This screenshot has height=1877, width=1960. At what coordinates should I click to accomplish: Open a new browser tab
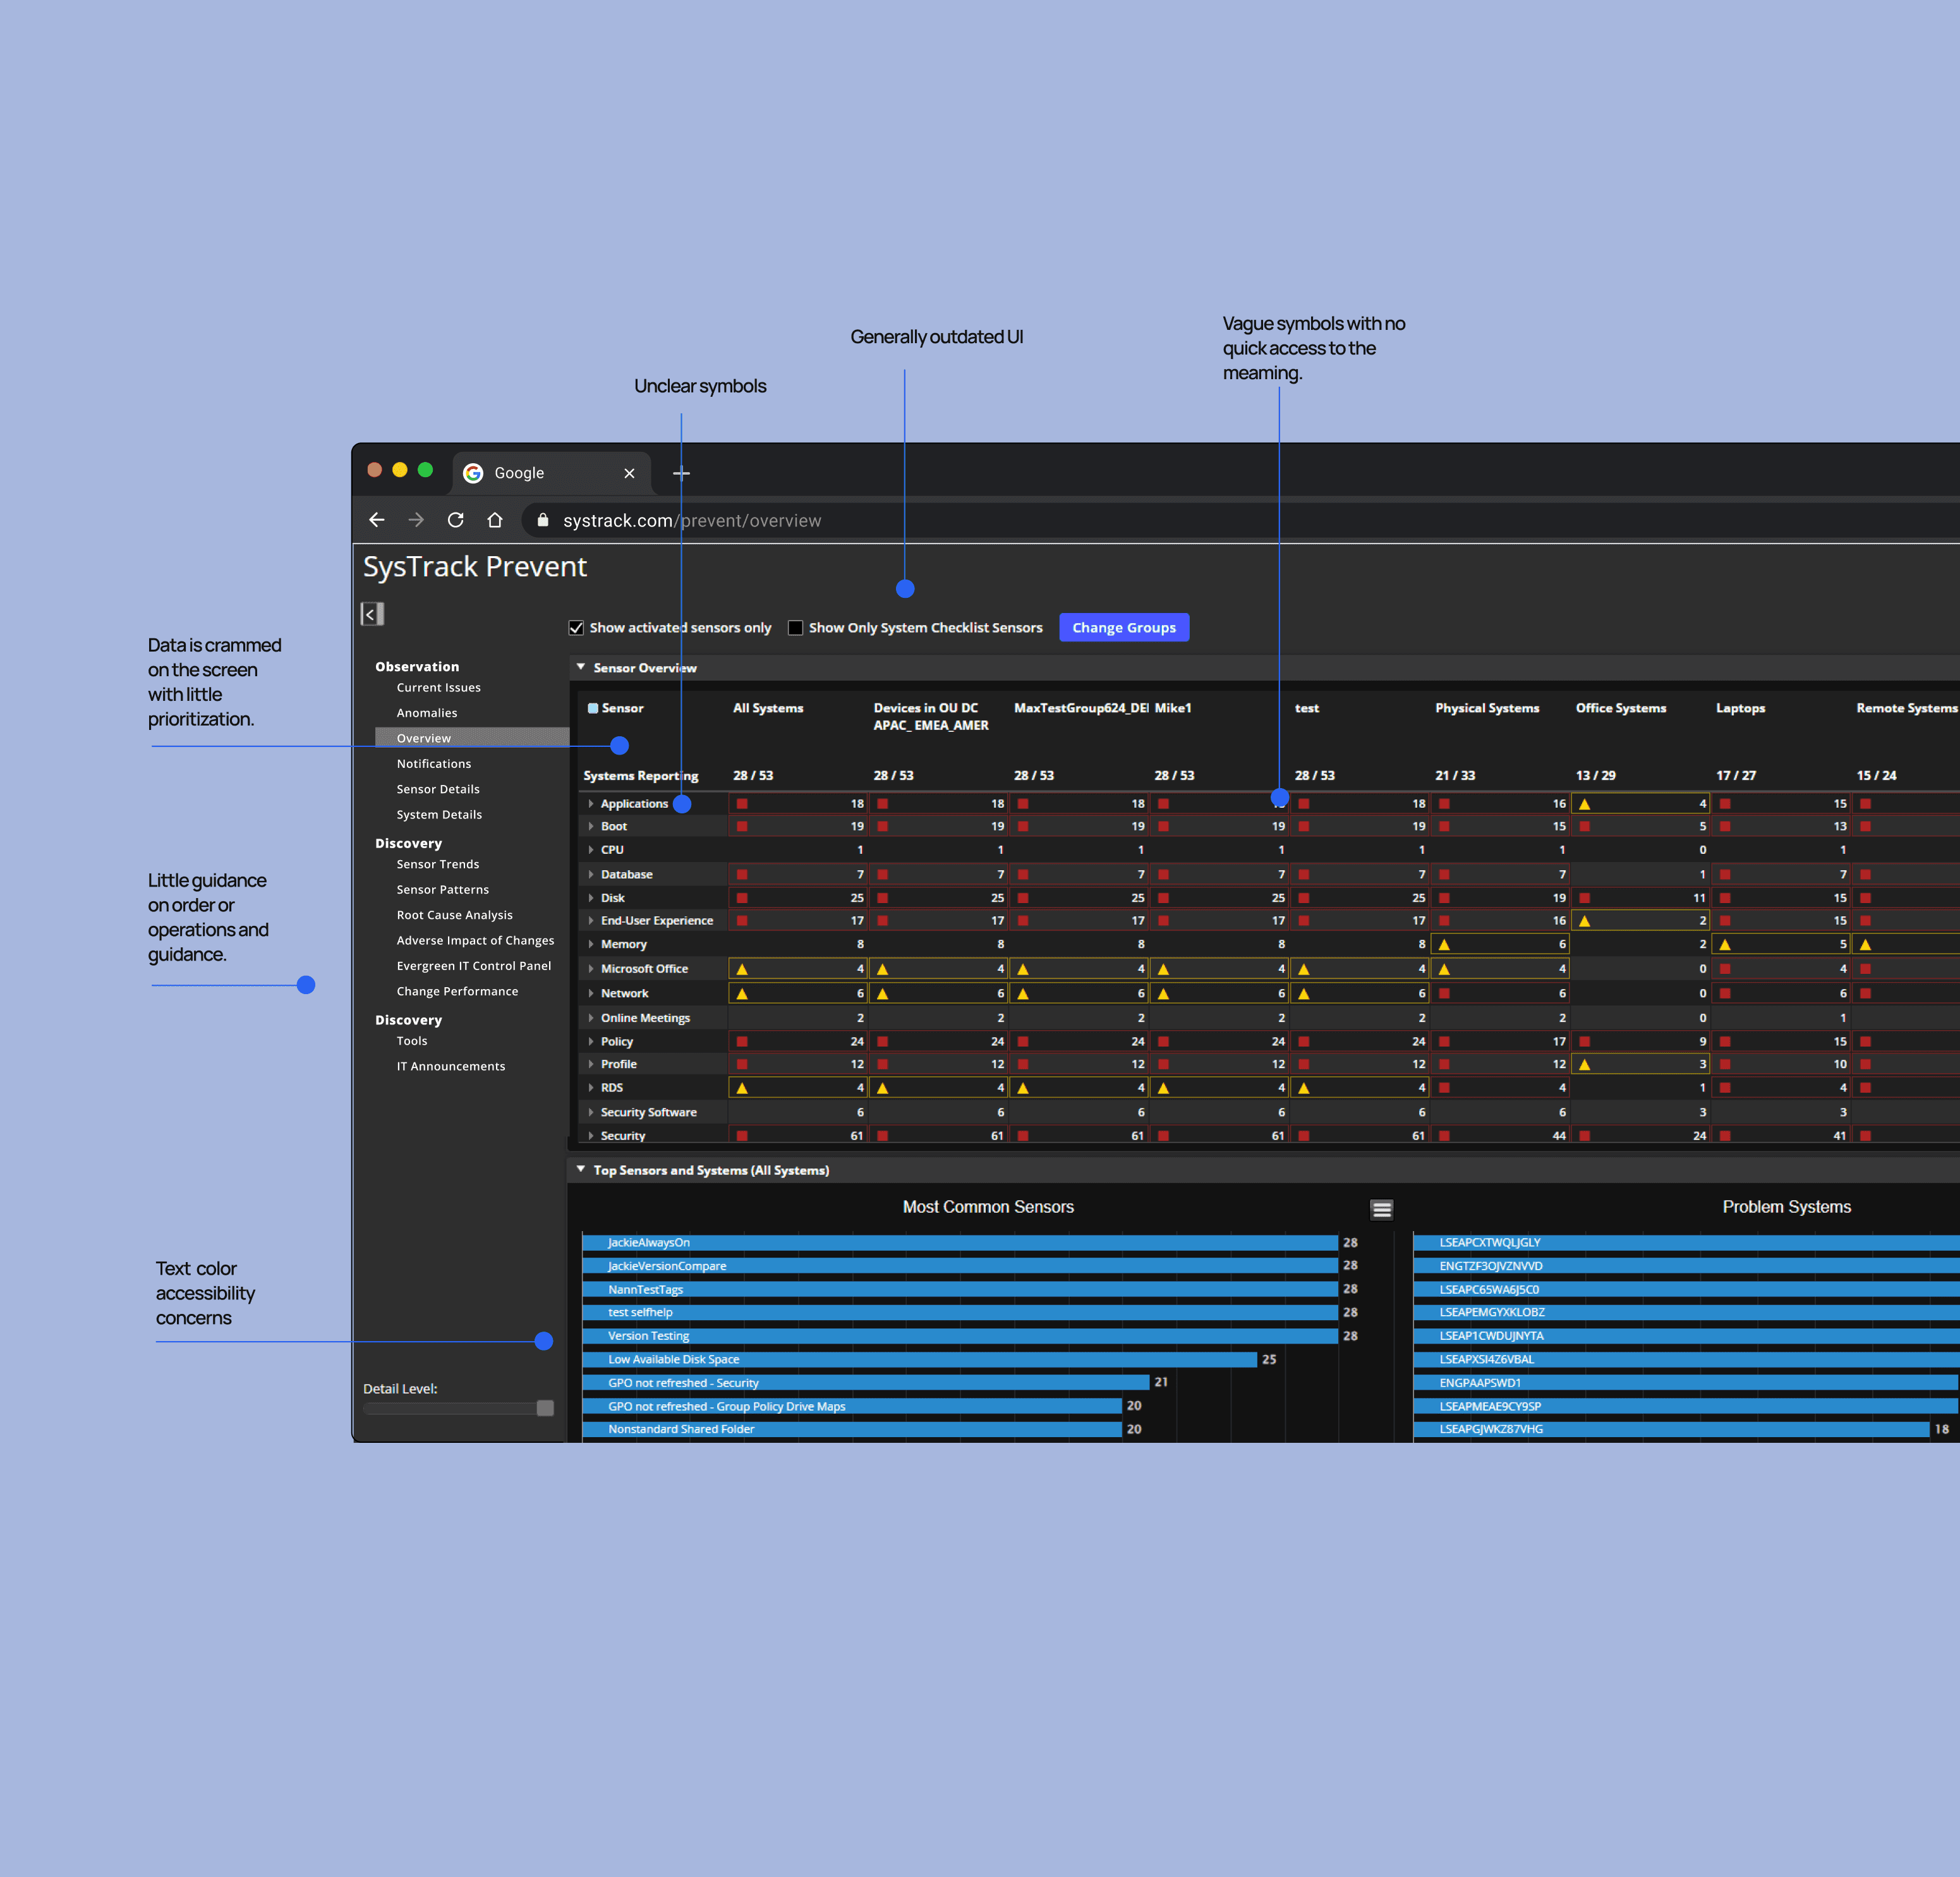pos(681,473)
